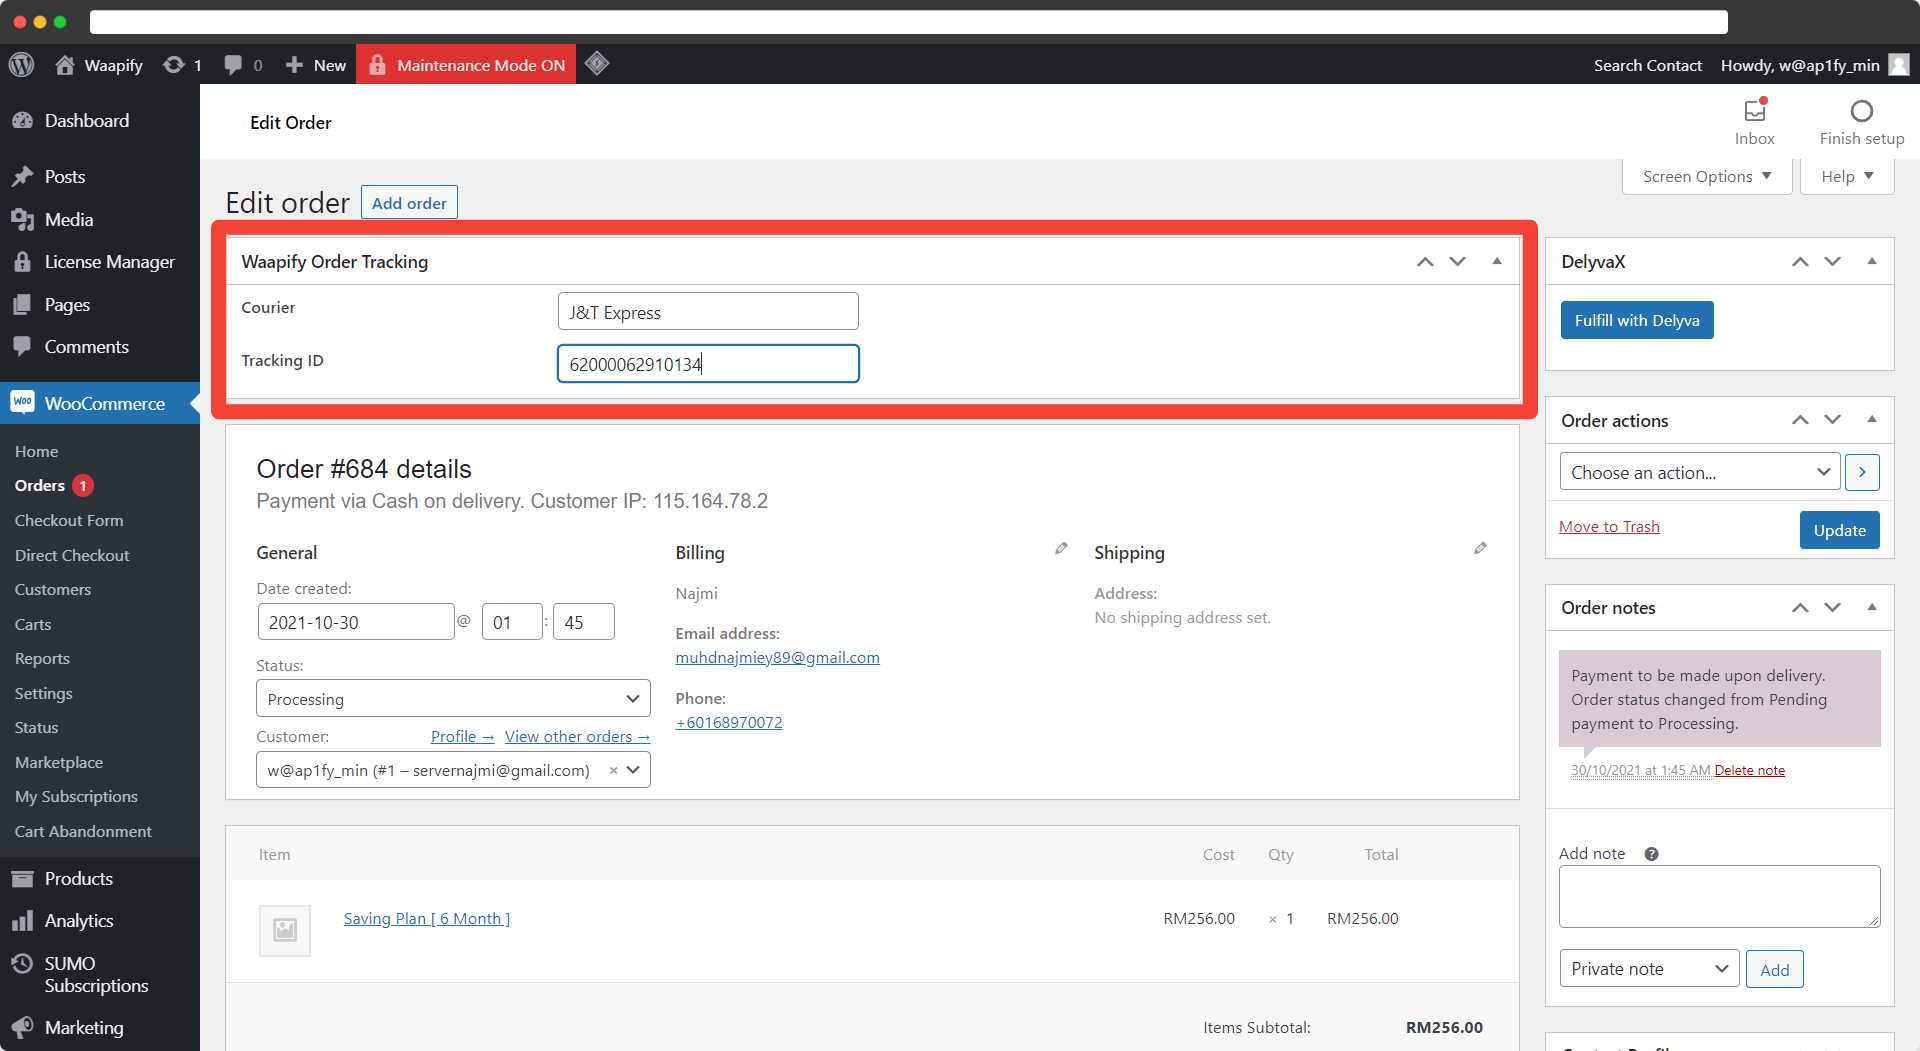Click the Tracking ID input field

point(708,364)
